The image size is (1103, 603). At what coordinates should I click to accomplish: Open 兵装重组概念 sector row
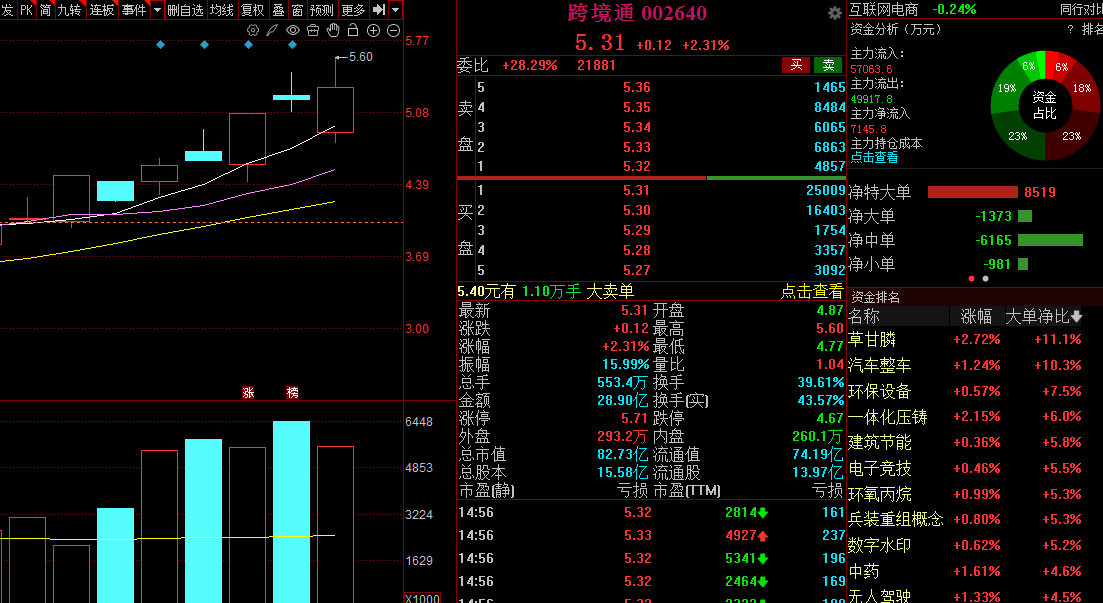click(975, 519)
